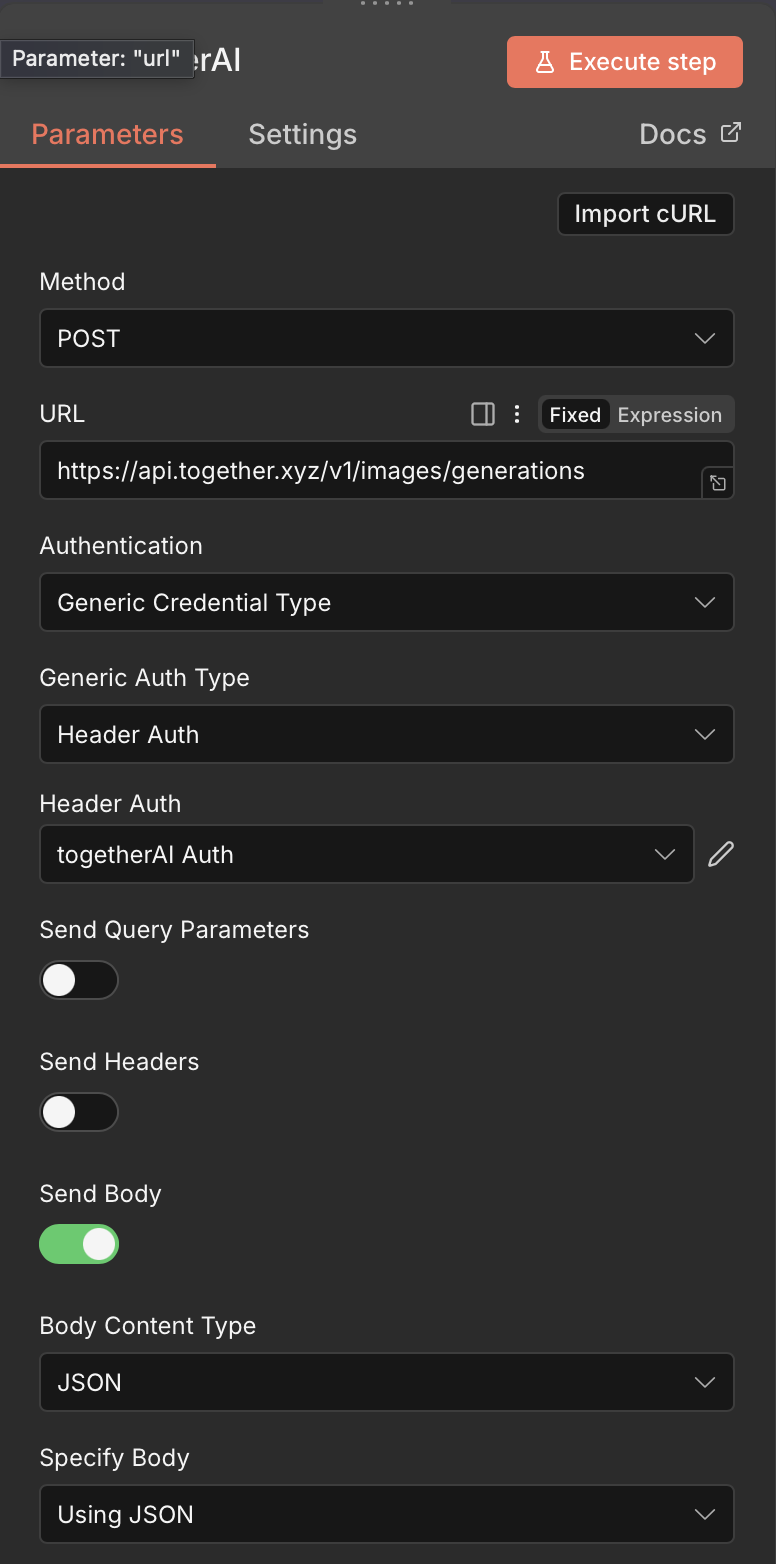
Task: Click the Import cURL button
Action: [645, 214]
